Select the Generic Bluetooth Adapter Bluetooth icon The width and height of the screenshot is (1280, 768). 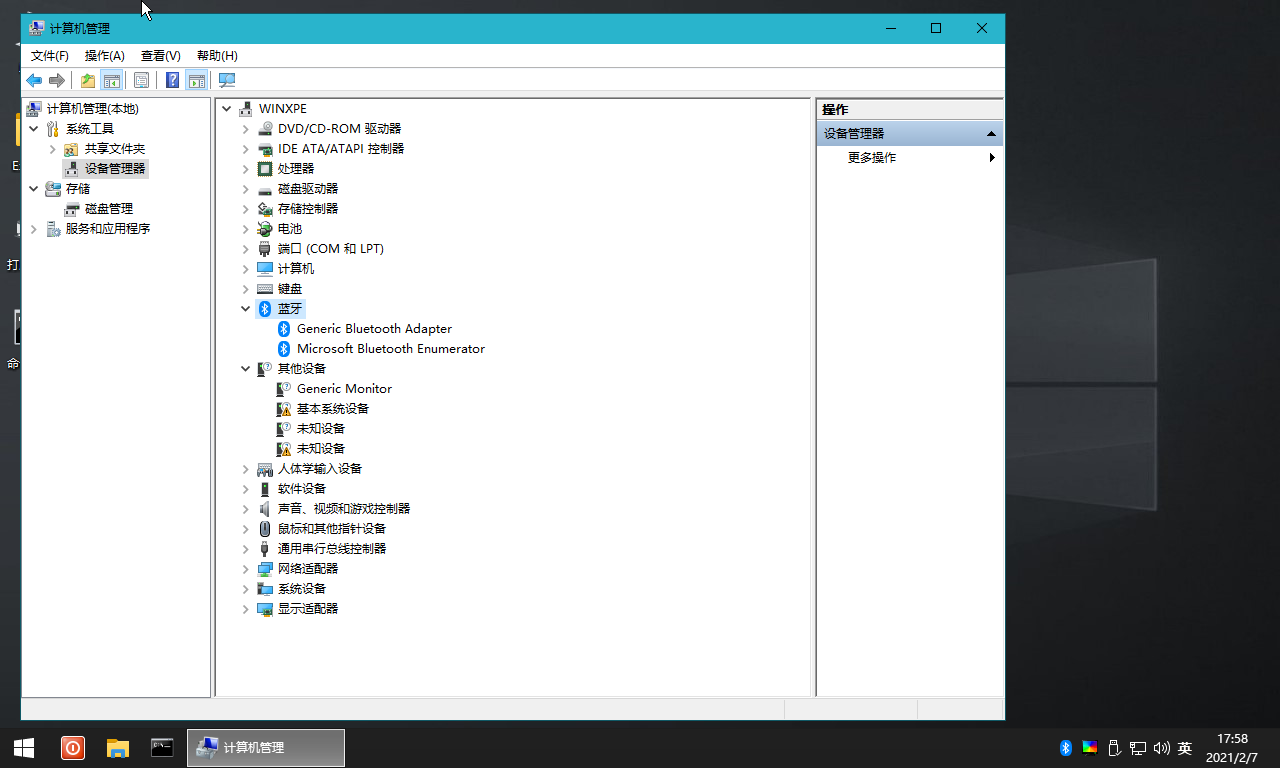pos(284,329)
